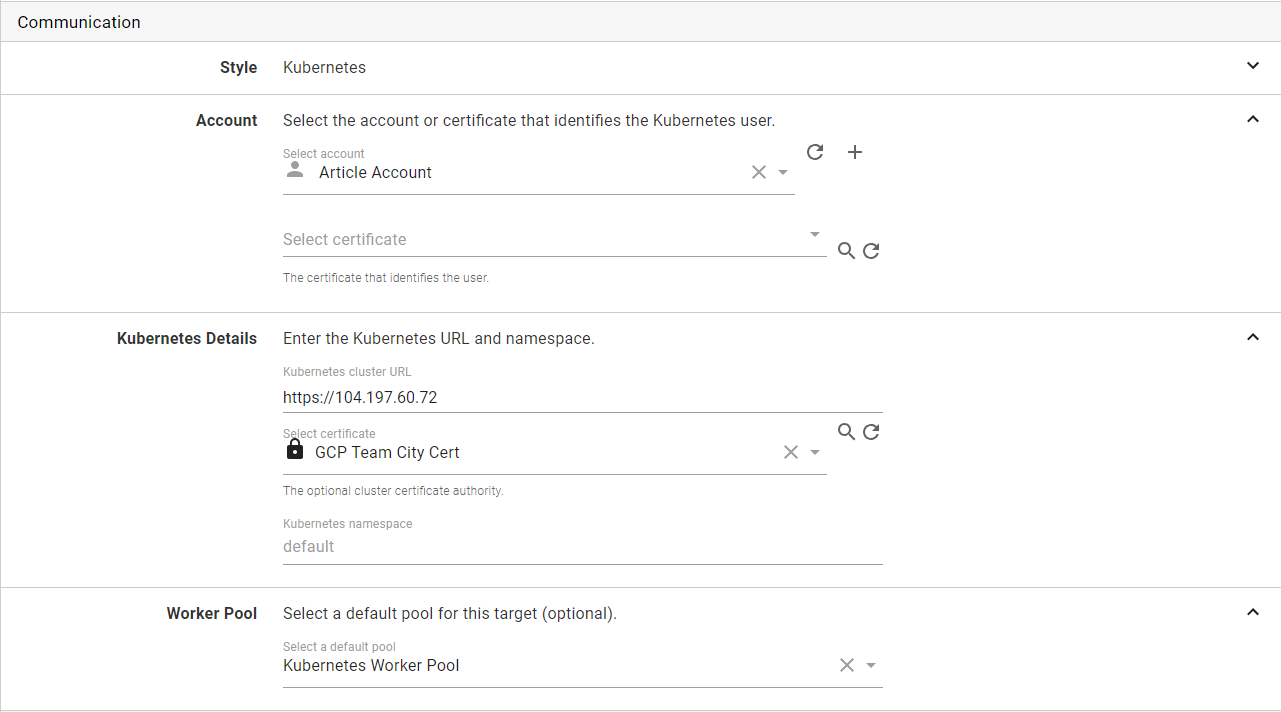Click the lock icon beside GCP Team City Cert
Screen dimensions: 1281x712
pyautogui.click(x=295, y=451)
